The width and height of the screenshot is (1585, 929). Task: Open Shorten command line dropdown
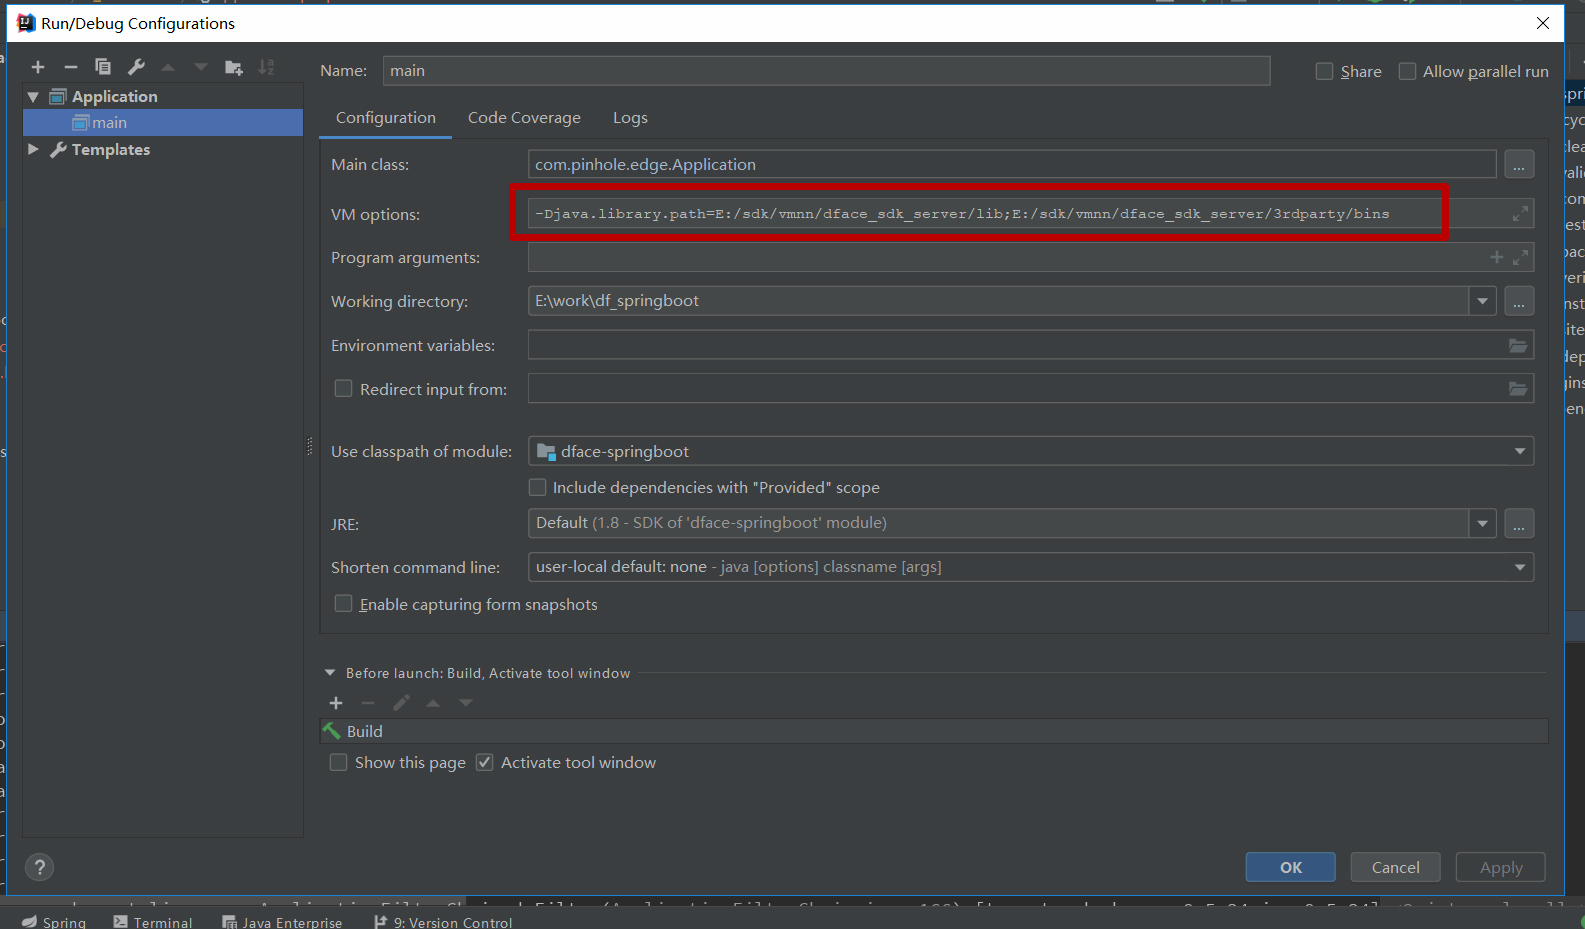click(1519, 567)
